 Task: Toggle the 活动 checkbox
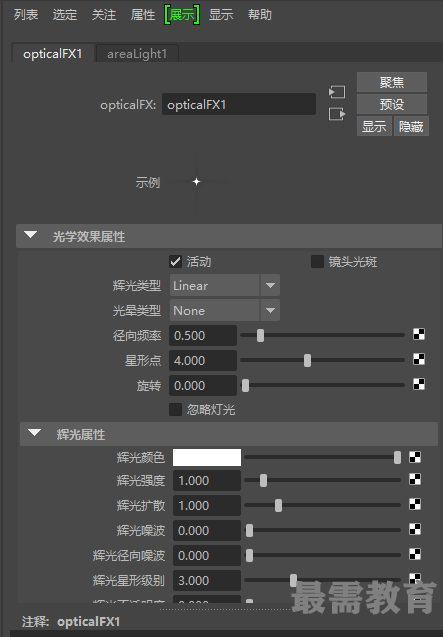[x=175, y=262]
